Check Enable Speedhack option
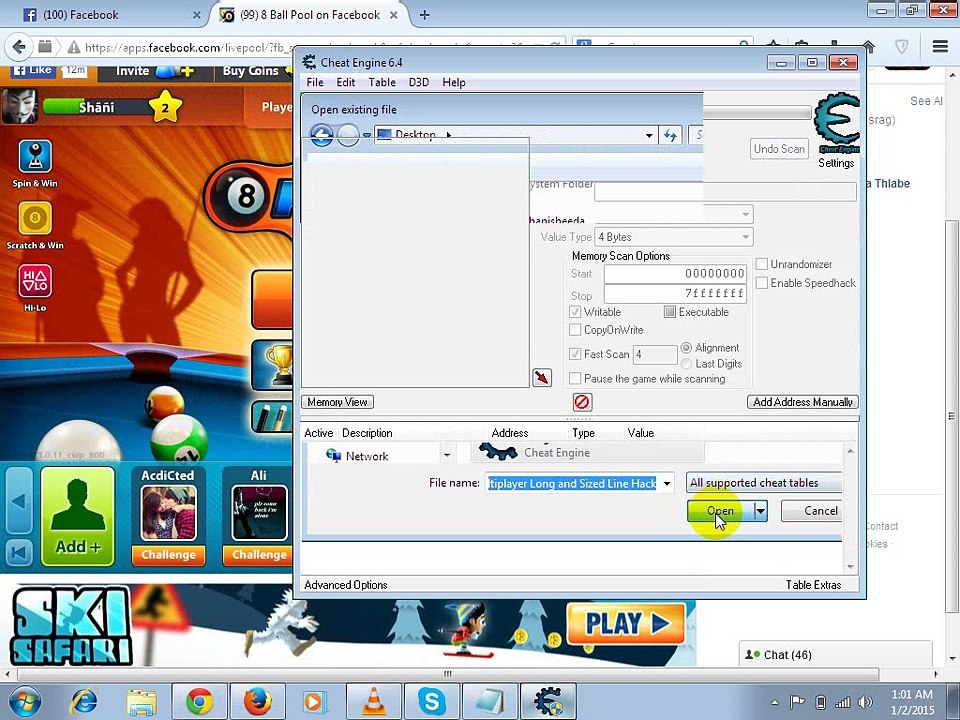 pyautogui.click(x=762, y=283)
